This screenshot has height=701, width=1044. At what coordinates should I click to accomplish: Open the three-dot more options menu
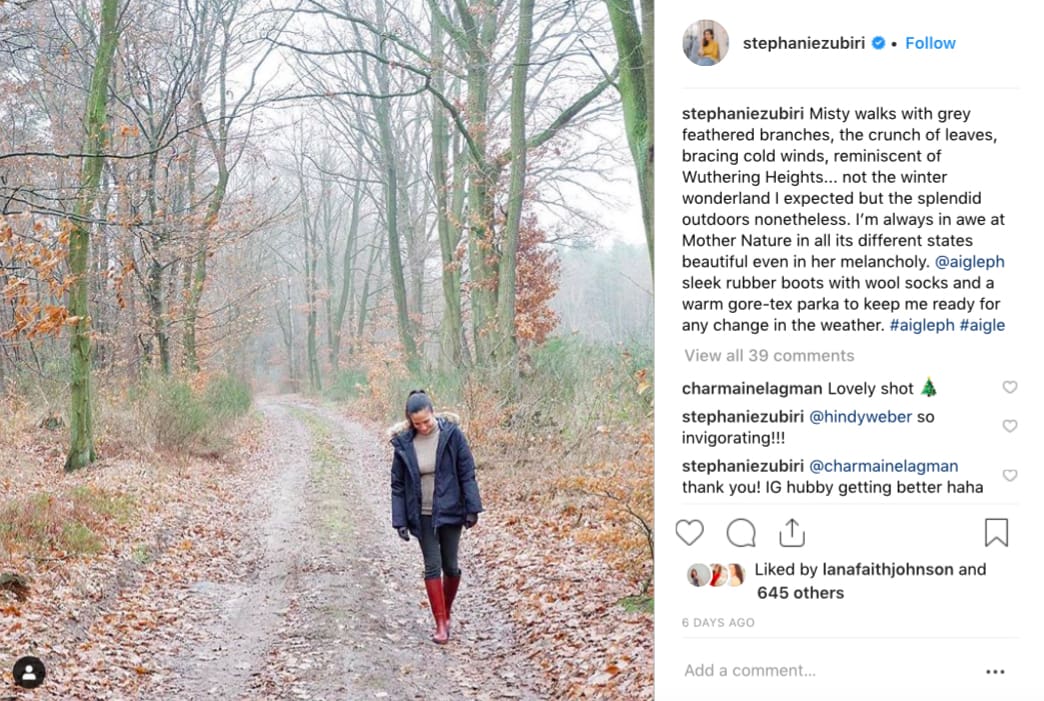[x=995, y=672]
